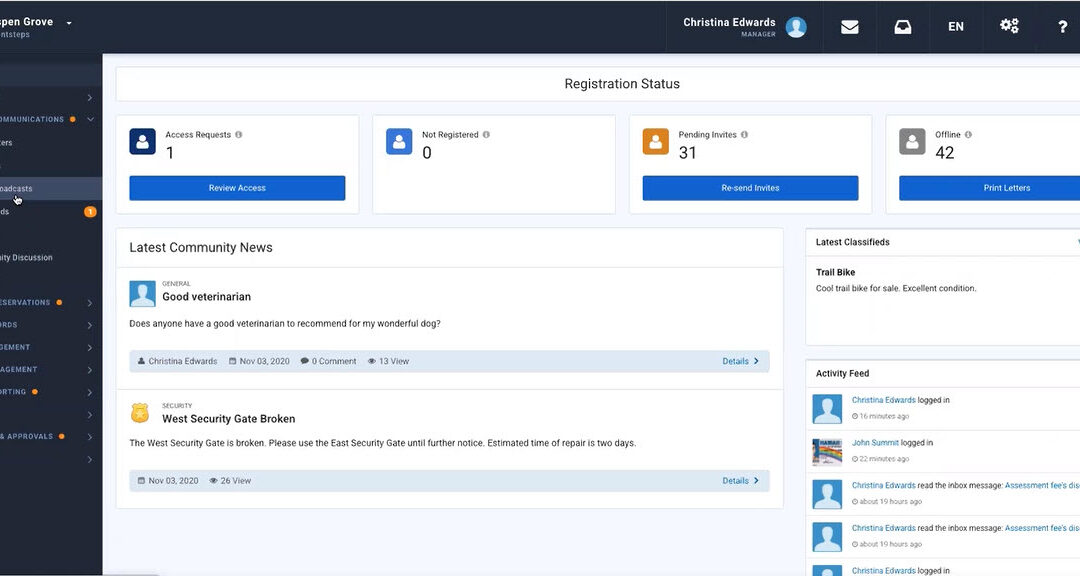This screenshot has height=576, width=1080.
Task: Click Christina Edwards profile avatar in header
Action: tap(796, 27)
